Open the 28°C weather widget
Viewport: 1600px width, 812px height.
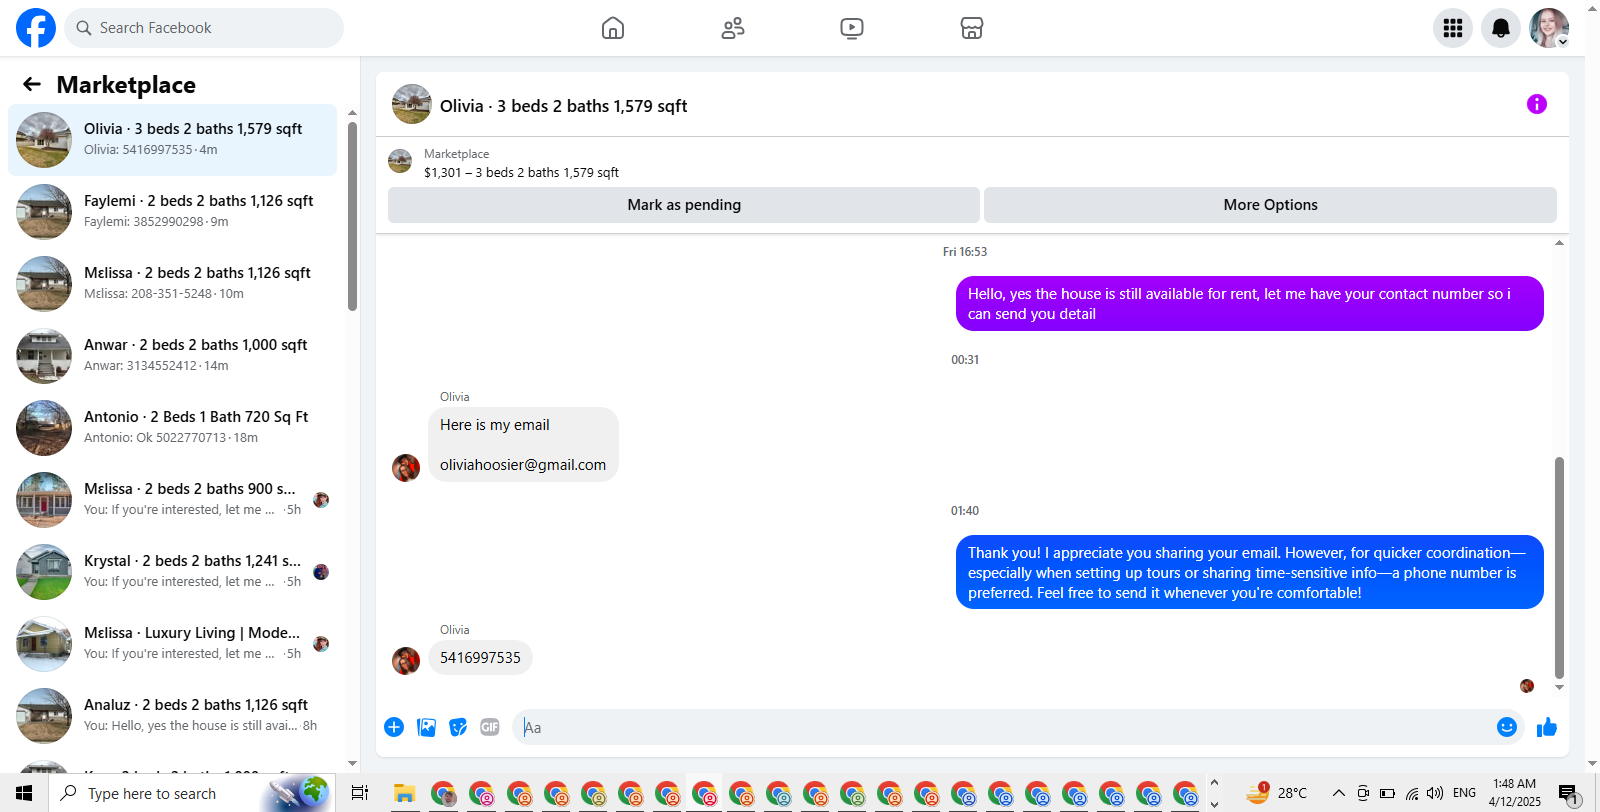pos(1277,793)
